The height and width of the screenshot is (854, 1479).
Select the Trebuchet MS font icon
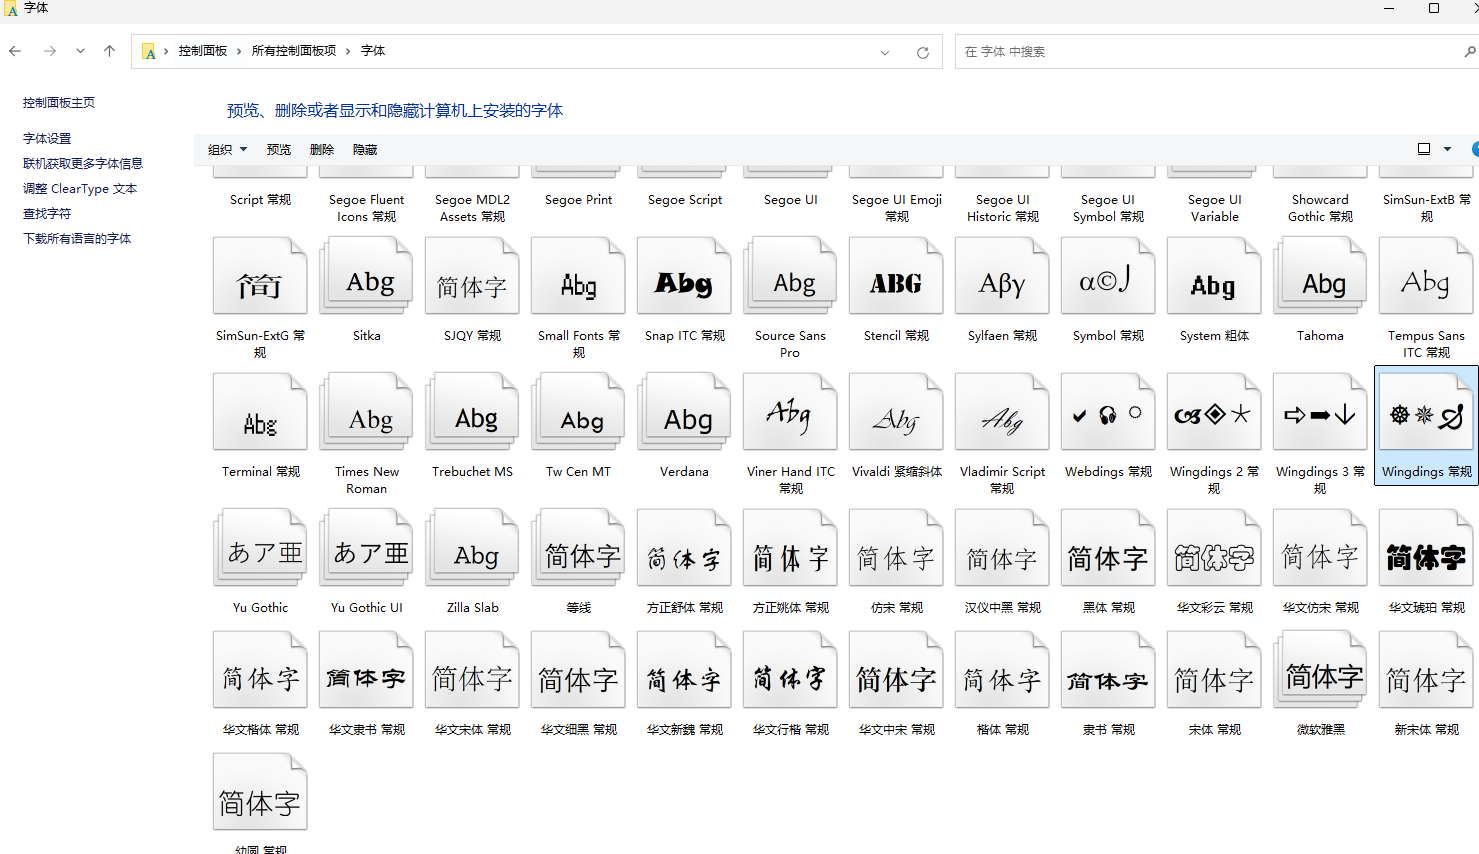click(x=472, y=414)
